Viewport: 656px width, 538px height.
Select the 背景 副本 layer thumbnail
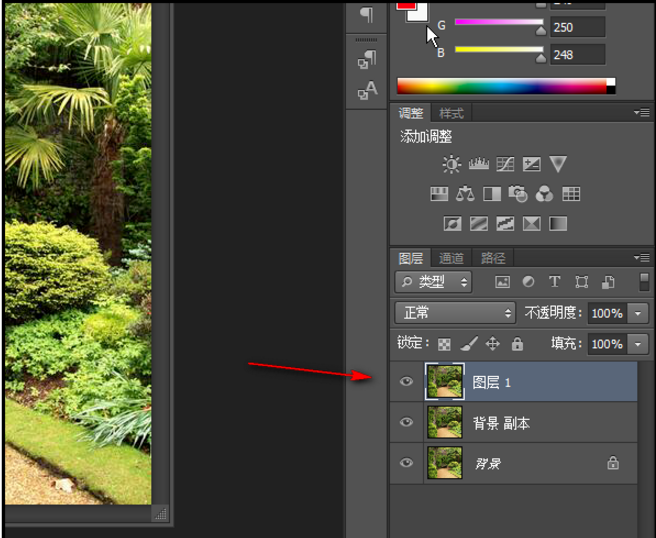pos(443,423)
